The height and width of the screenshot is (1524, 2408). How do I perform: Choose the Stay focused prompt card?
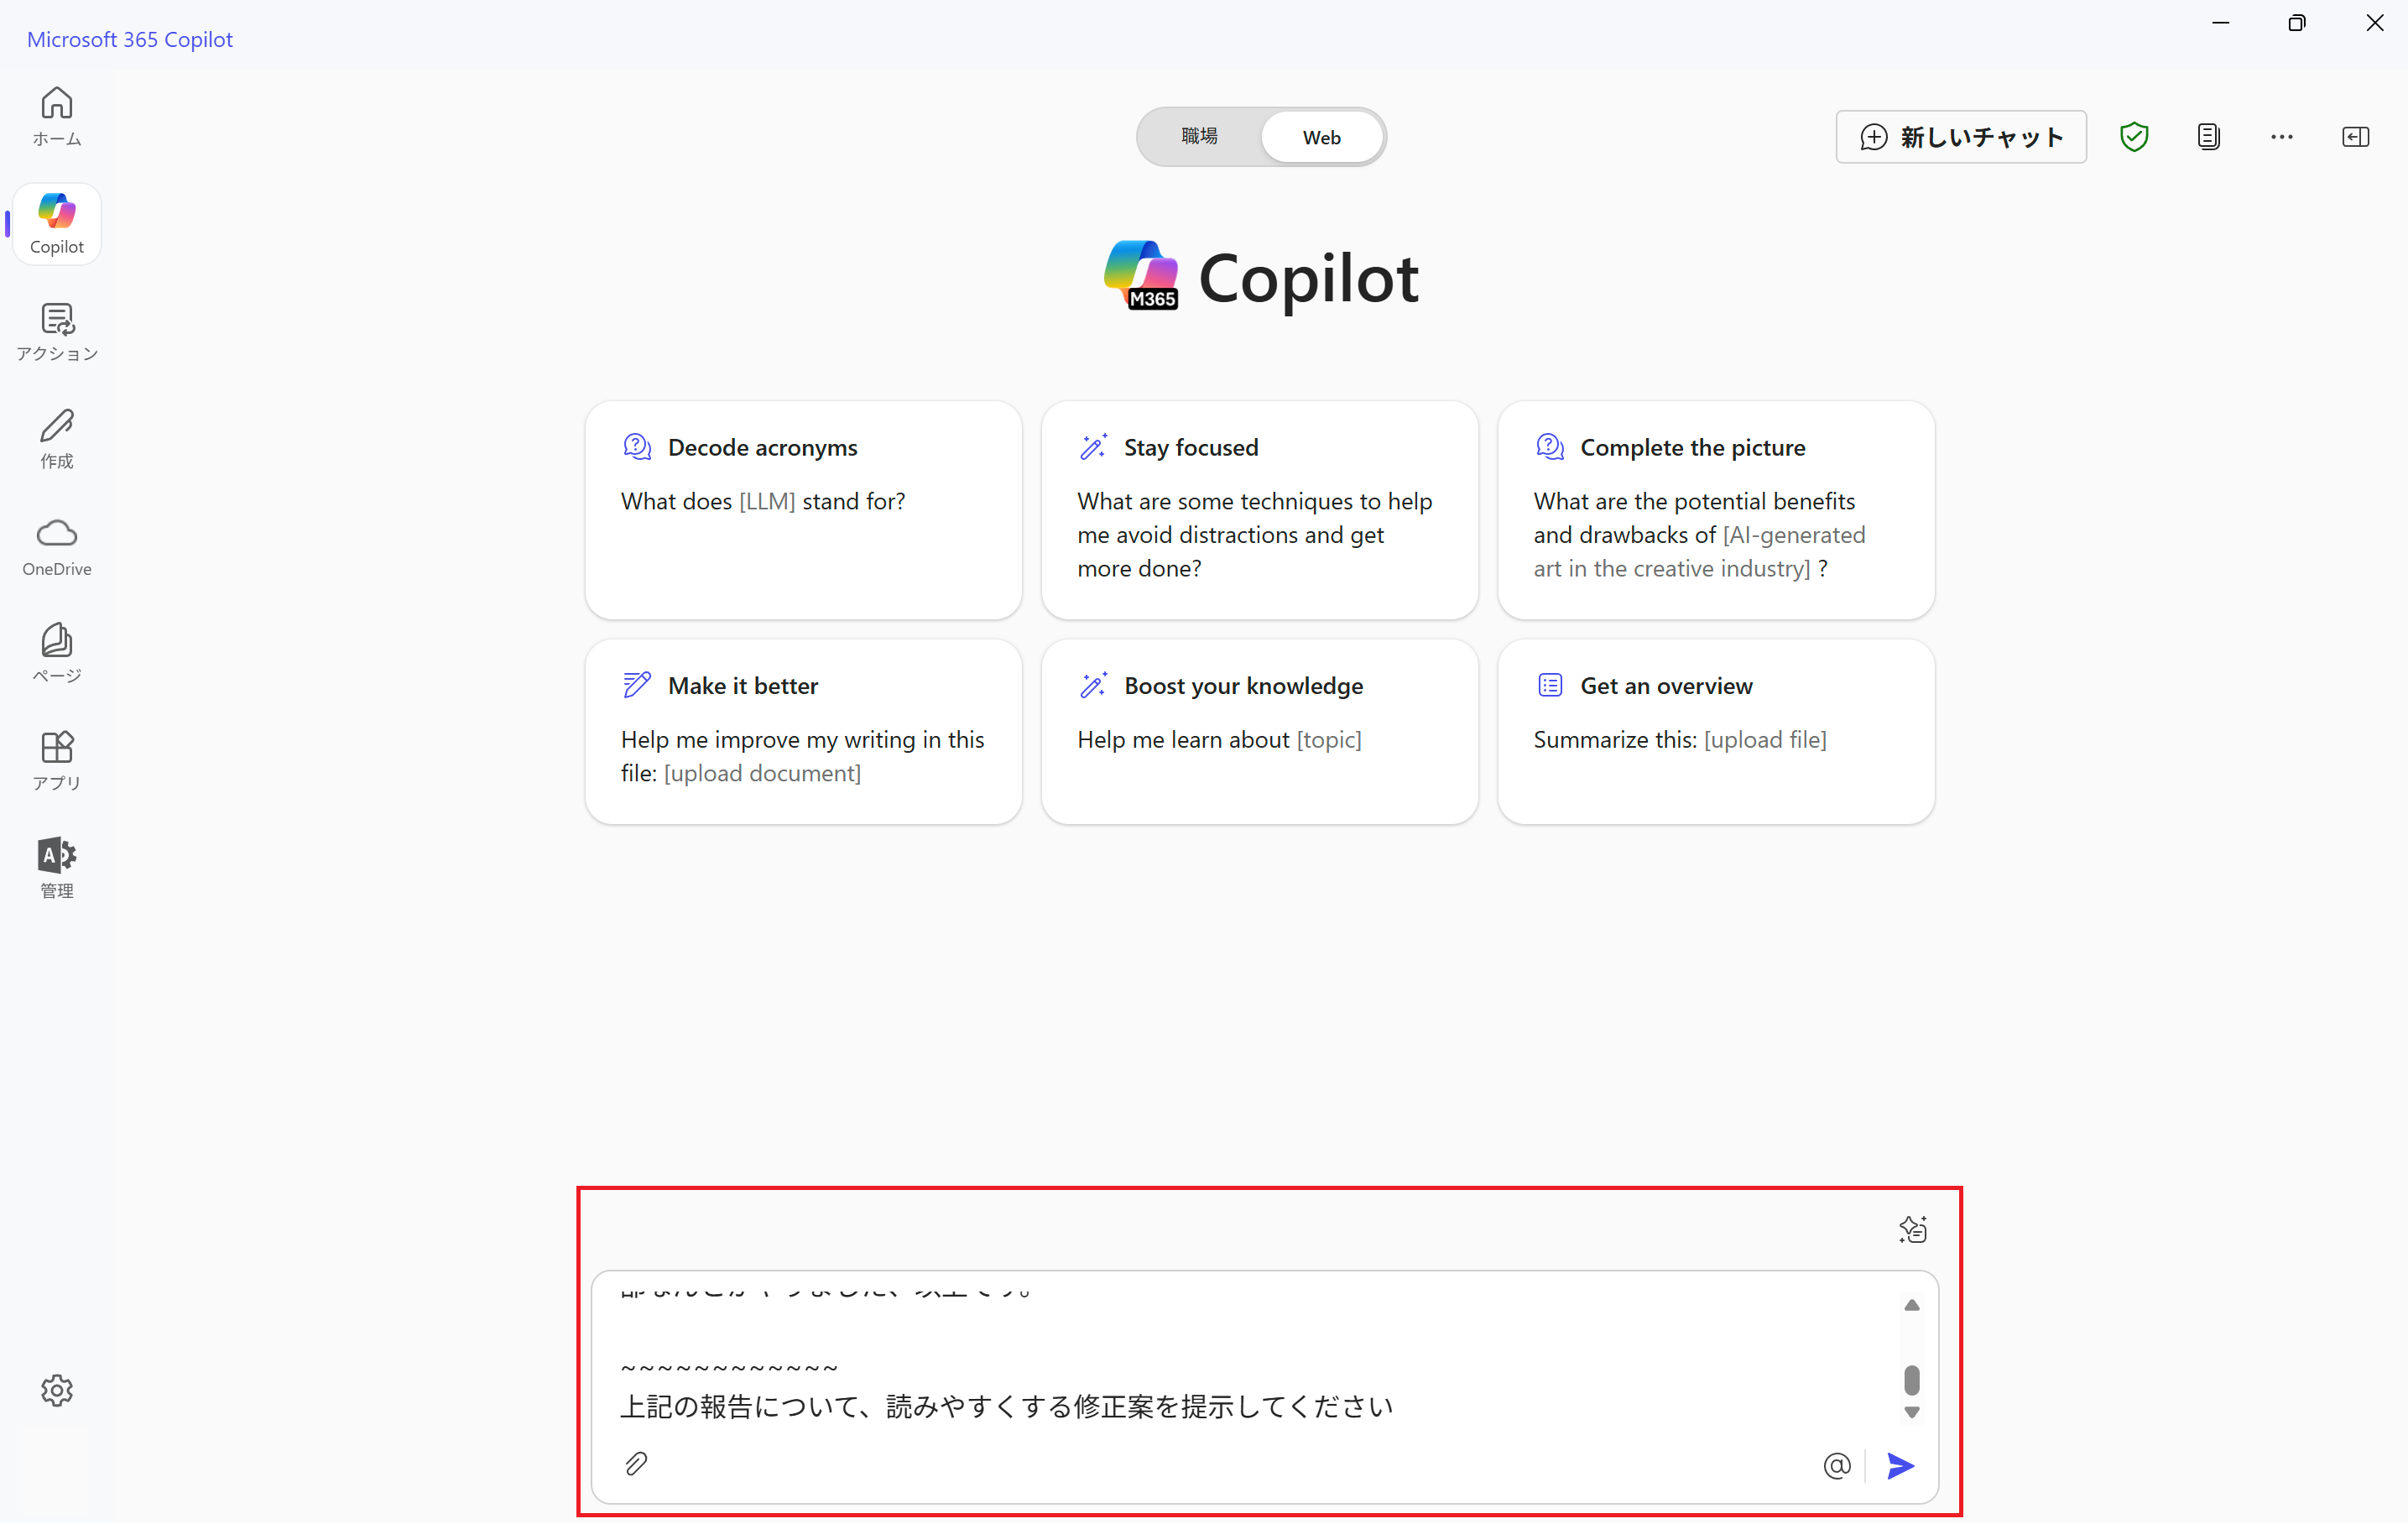tap(1260, 510)
